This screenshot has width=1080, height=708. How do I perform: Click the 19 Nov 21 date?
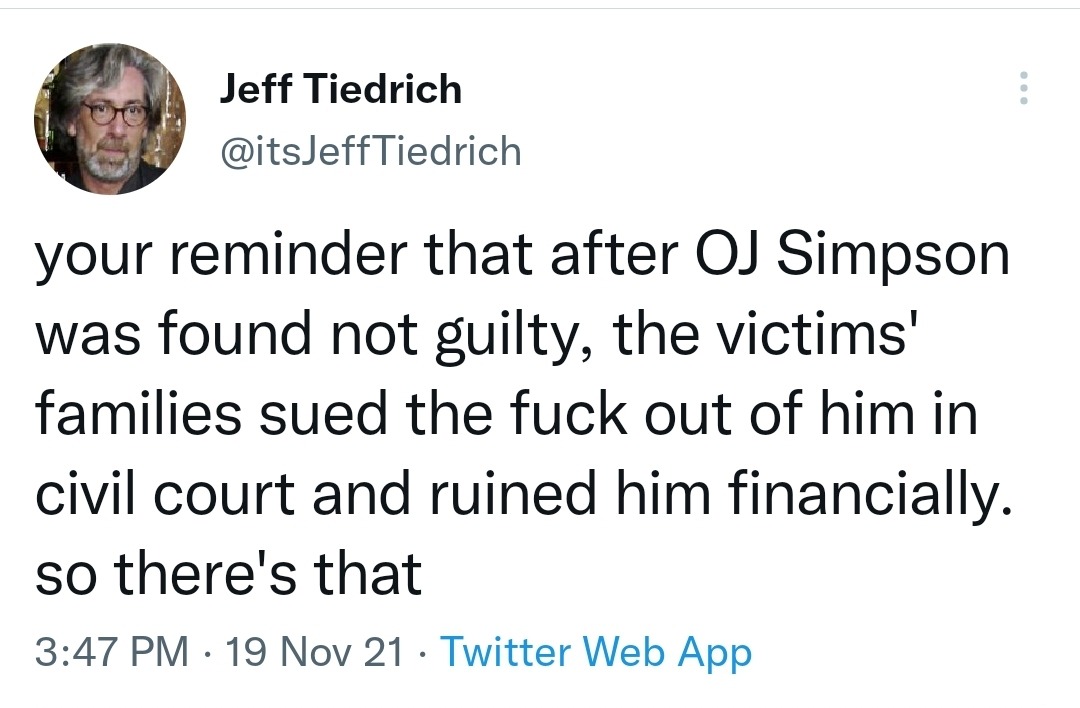tap(315, 653)
